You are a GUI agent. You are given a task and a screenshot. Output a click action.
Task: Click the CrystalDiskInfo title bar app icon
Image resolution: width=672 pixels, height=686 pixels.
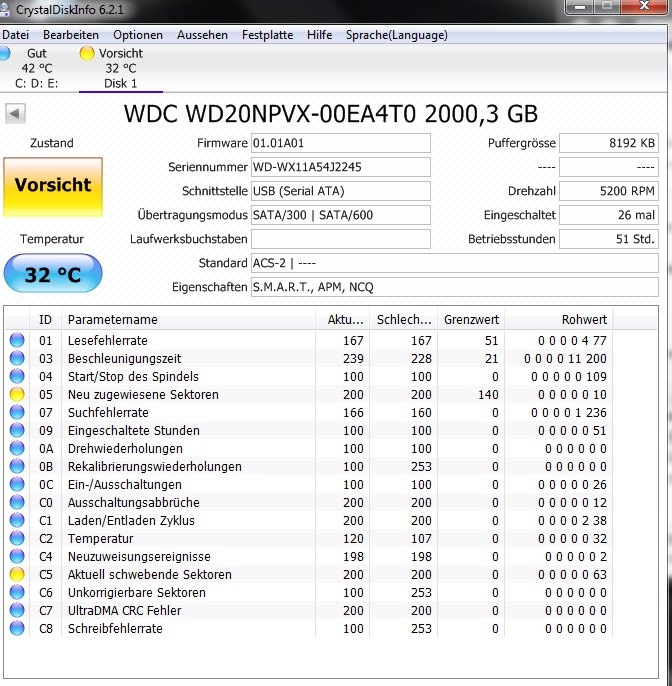coord(4,9)
